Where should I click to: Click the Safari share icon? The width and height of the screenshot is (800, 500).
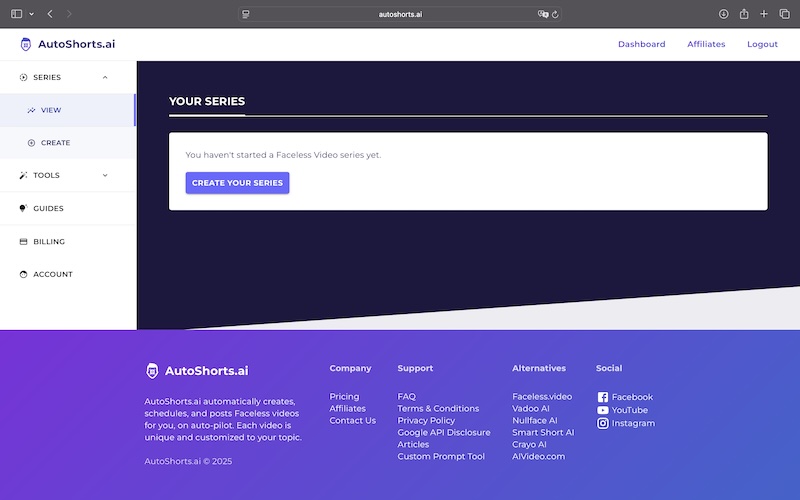tap(744, 14)
